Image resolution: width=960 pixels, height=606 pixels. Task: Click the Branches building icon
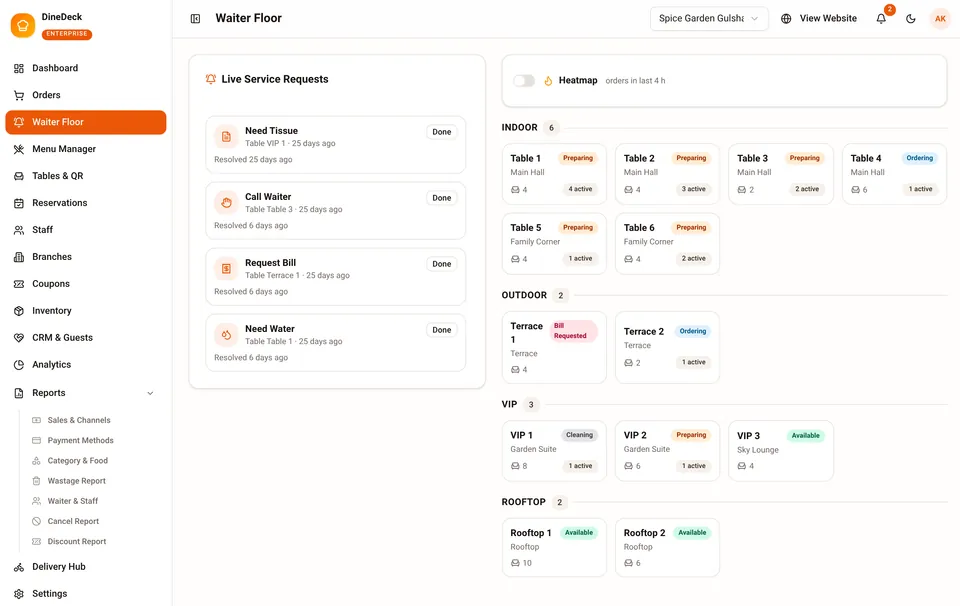point(19,256)
